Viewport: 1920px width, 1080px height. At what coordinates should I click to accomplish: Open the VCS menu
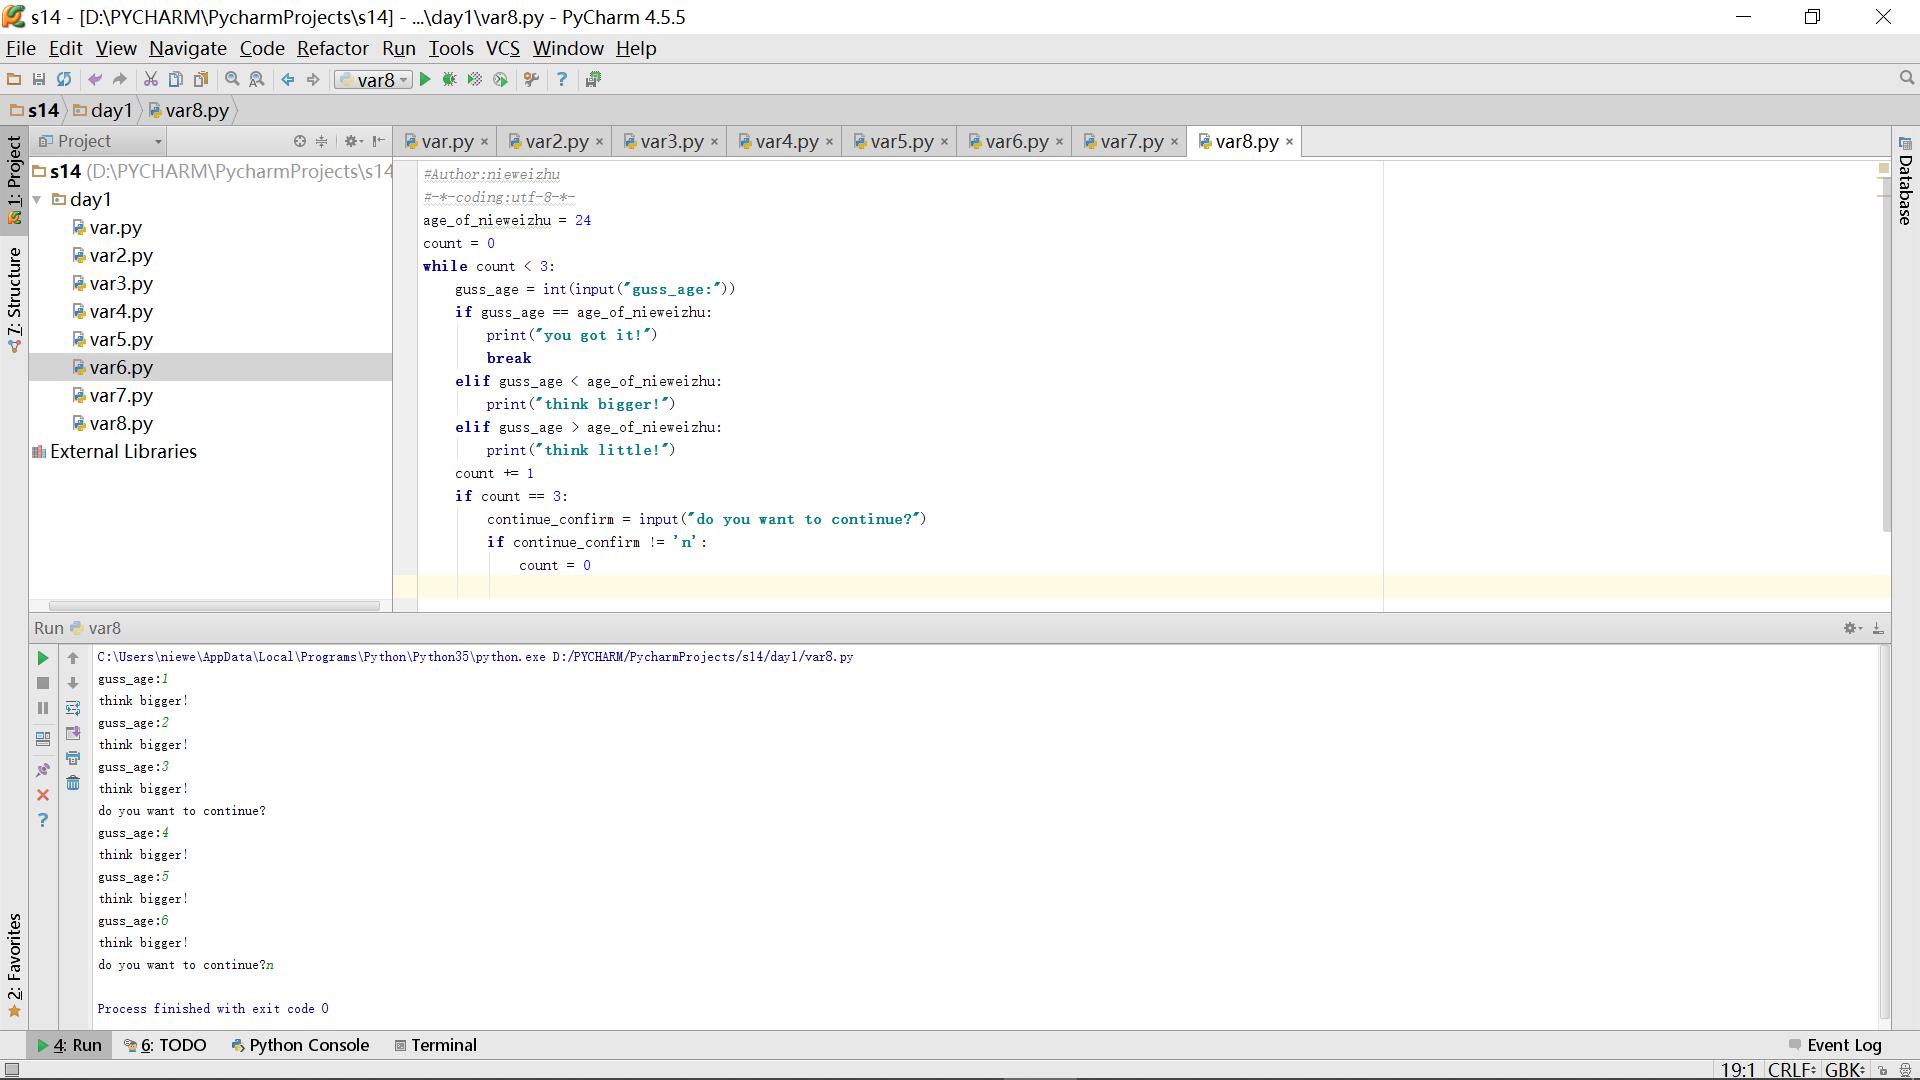click(x=502, y=48)
